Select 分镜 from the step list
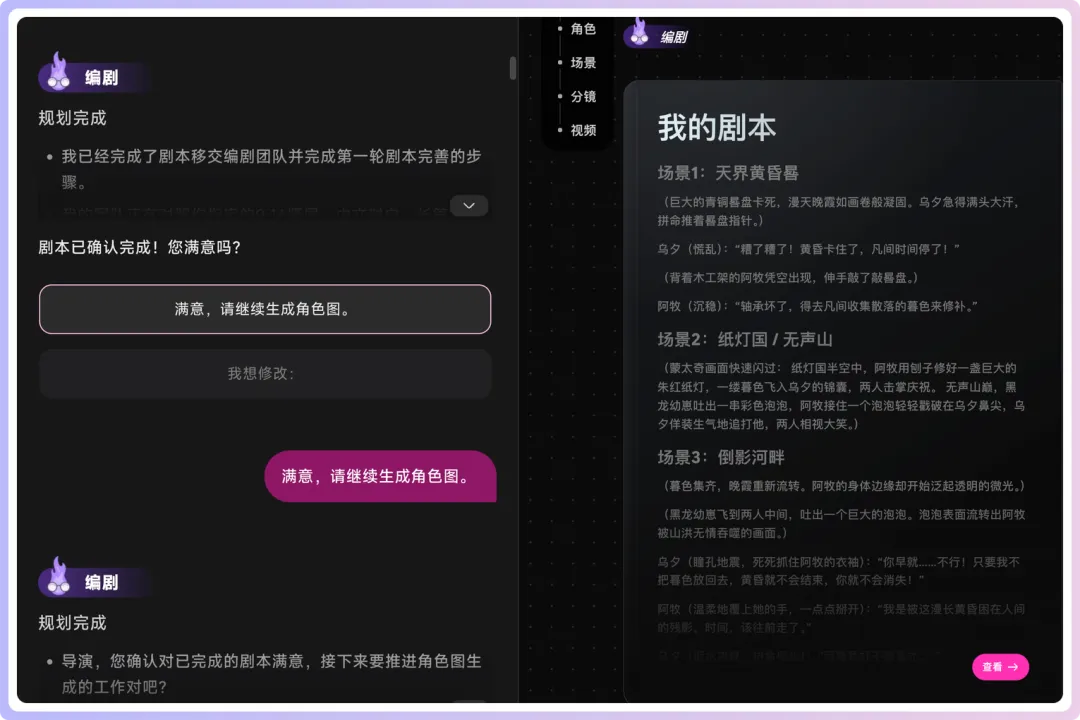 [583, 96]
